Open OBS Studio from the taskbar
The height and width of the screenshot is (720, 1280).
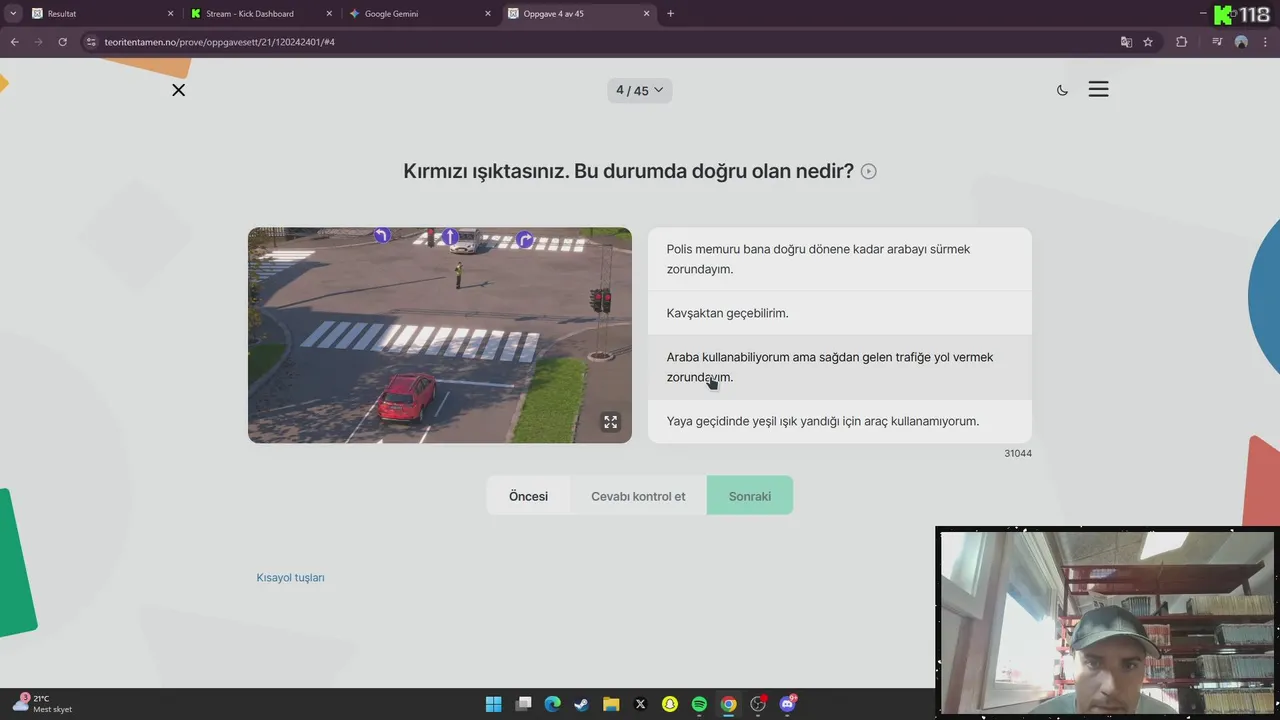[x=758, y=704]
